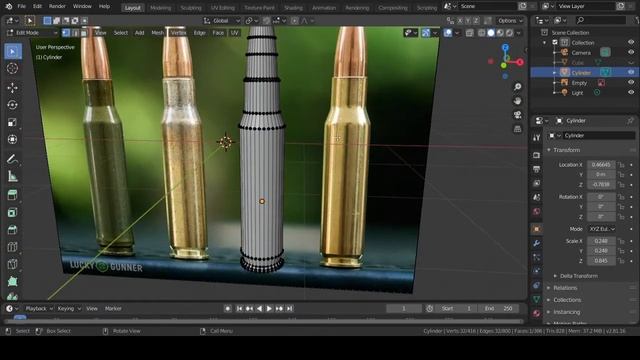Select the Knife tool
This screenshot has height=360, width=640.
(x=12, y=264)
